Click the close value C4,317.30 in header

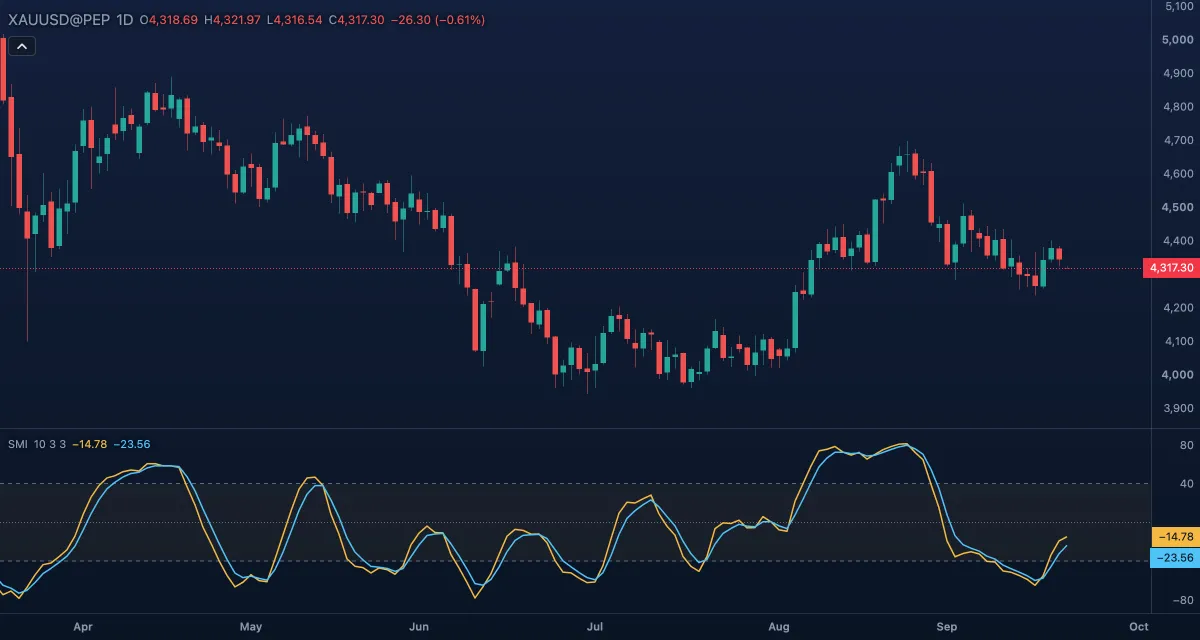357,20
